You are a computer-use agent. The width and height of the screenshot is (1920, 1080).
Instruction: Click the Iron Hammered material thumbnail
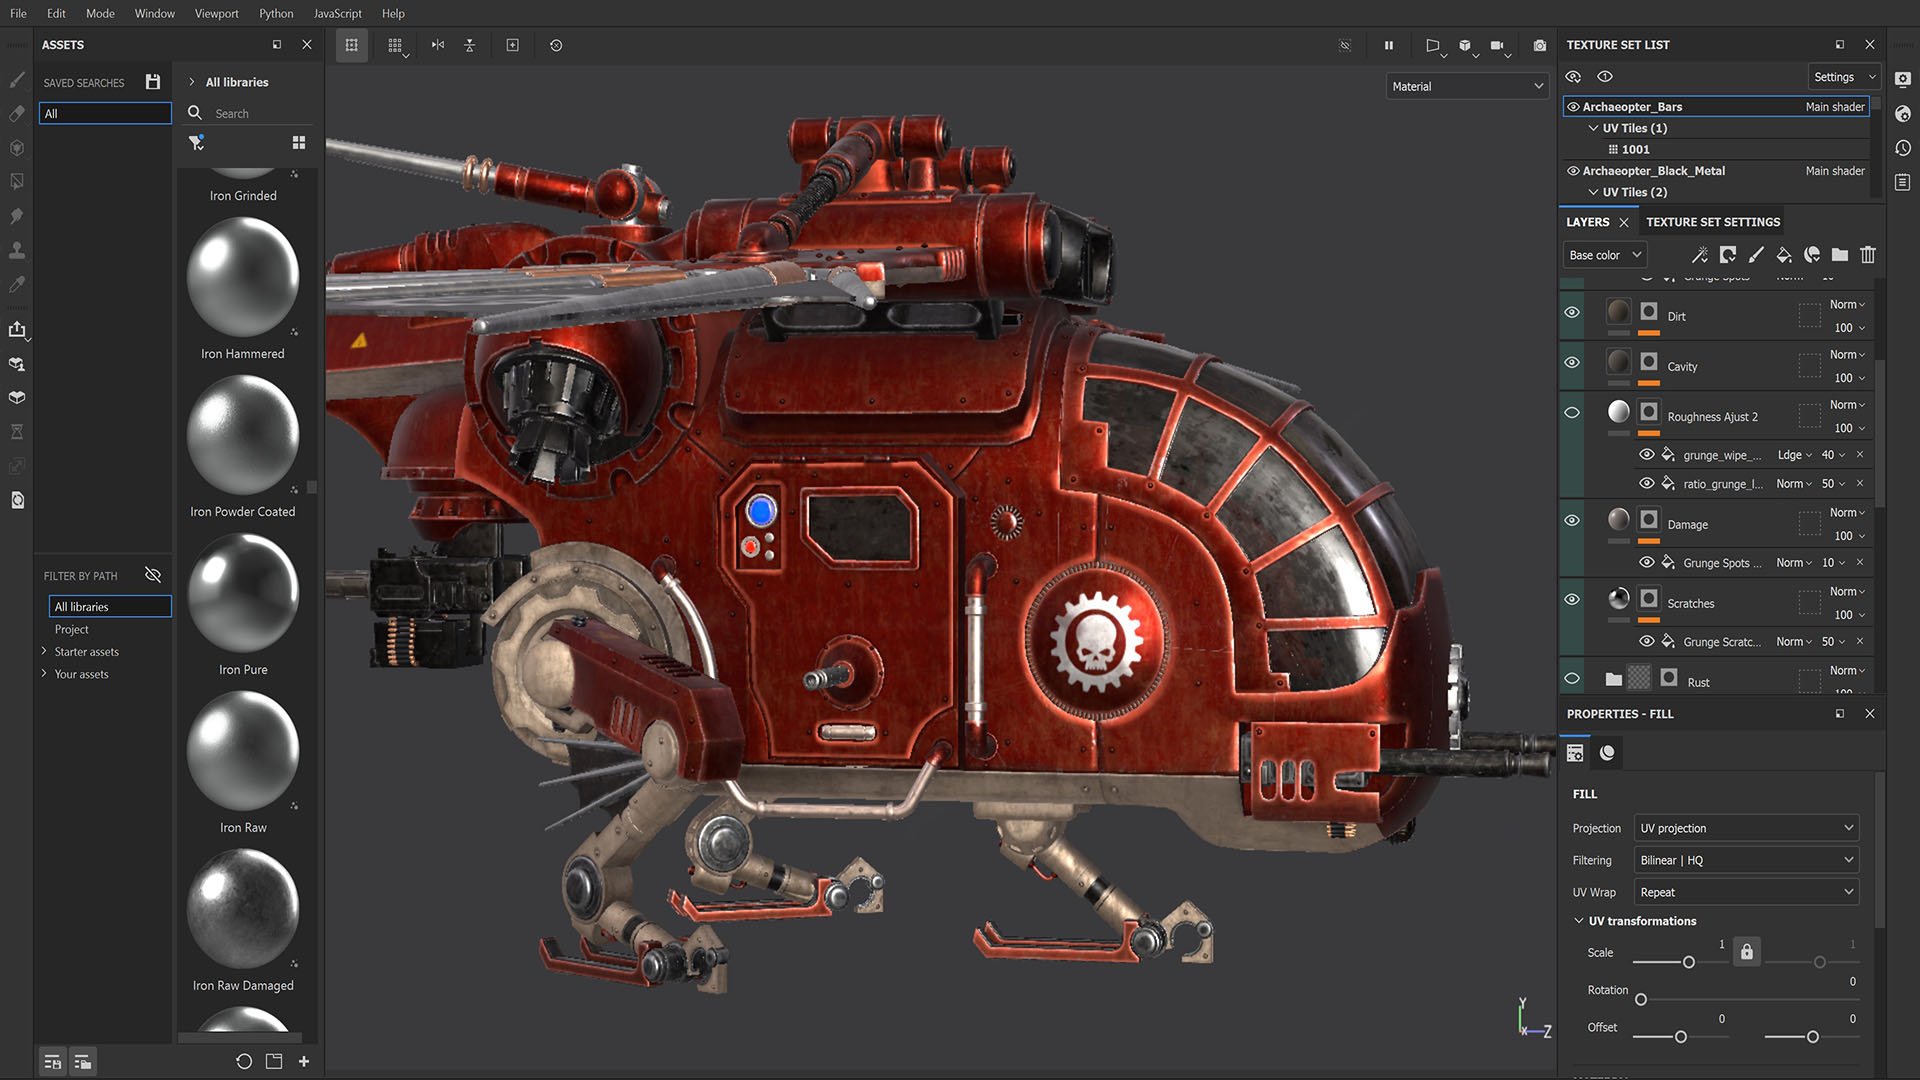243,277
